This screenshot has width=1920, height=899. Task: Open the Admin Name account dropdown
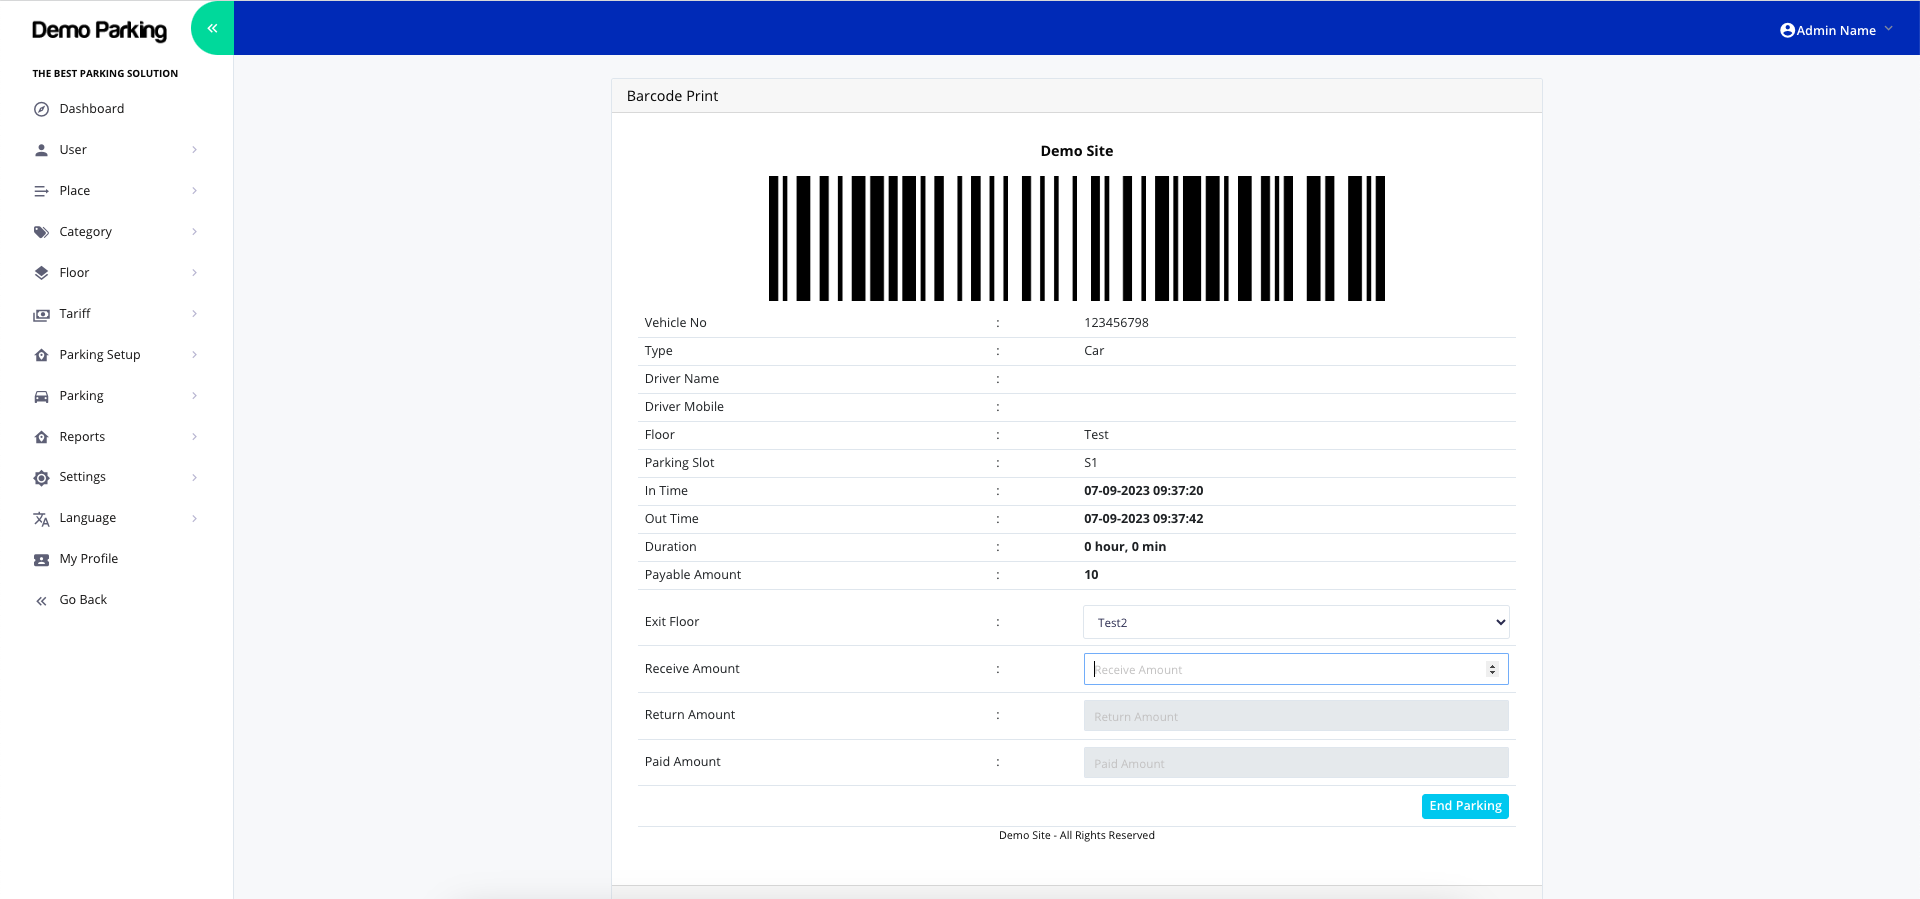tap(1836, 30)
